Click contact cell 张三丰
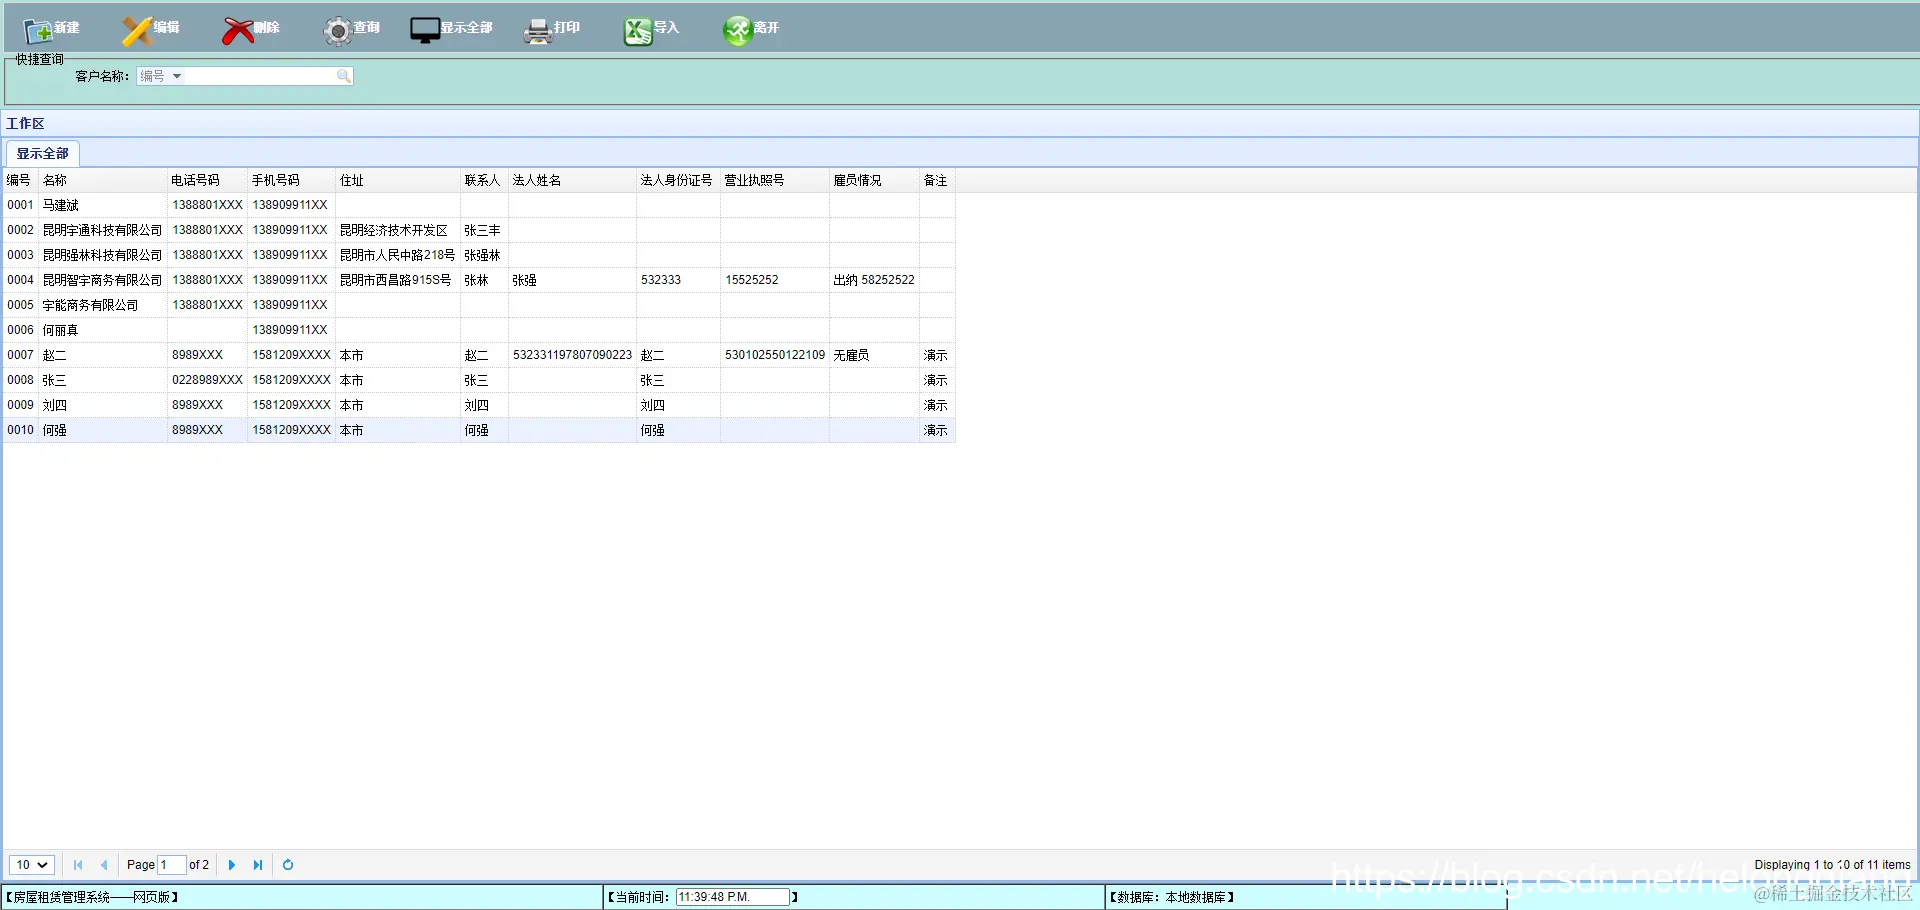 [484, 230]
